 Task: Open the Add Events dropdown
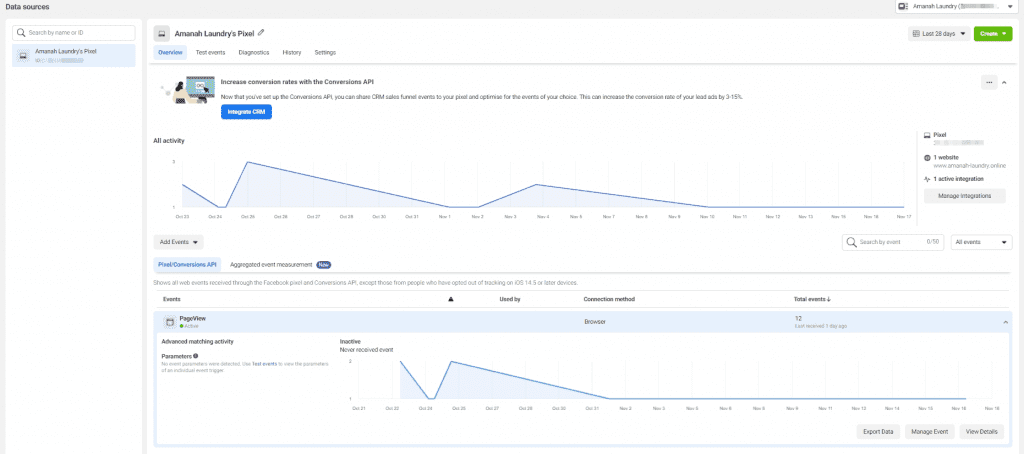point(178,242)
